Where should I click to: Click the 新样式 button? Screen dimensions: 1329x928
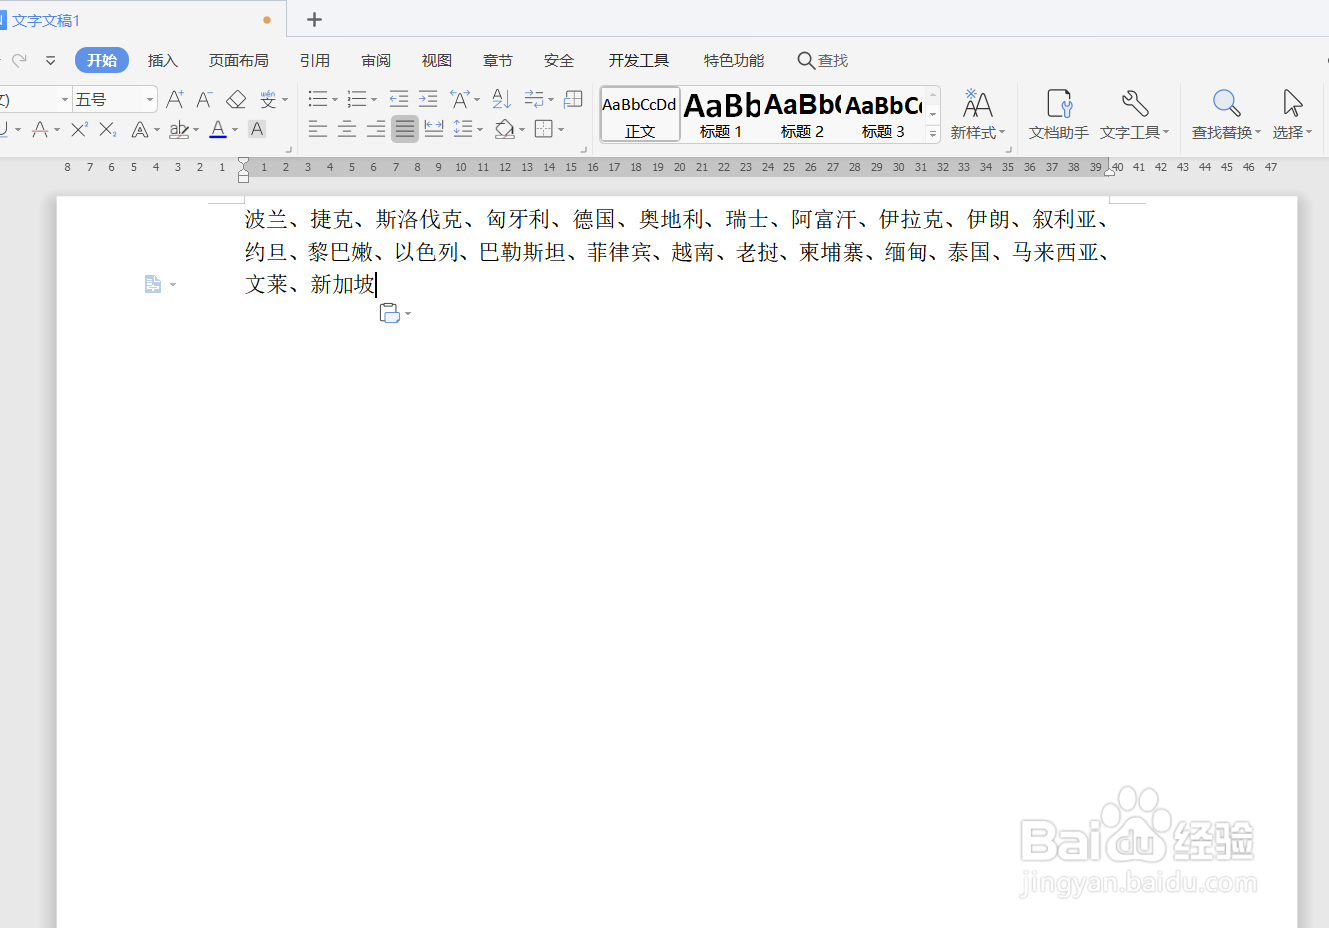(977, 115)
